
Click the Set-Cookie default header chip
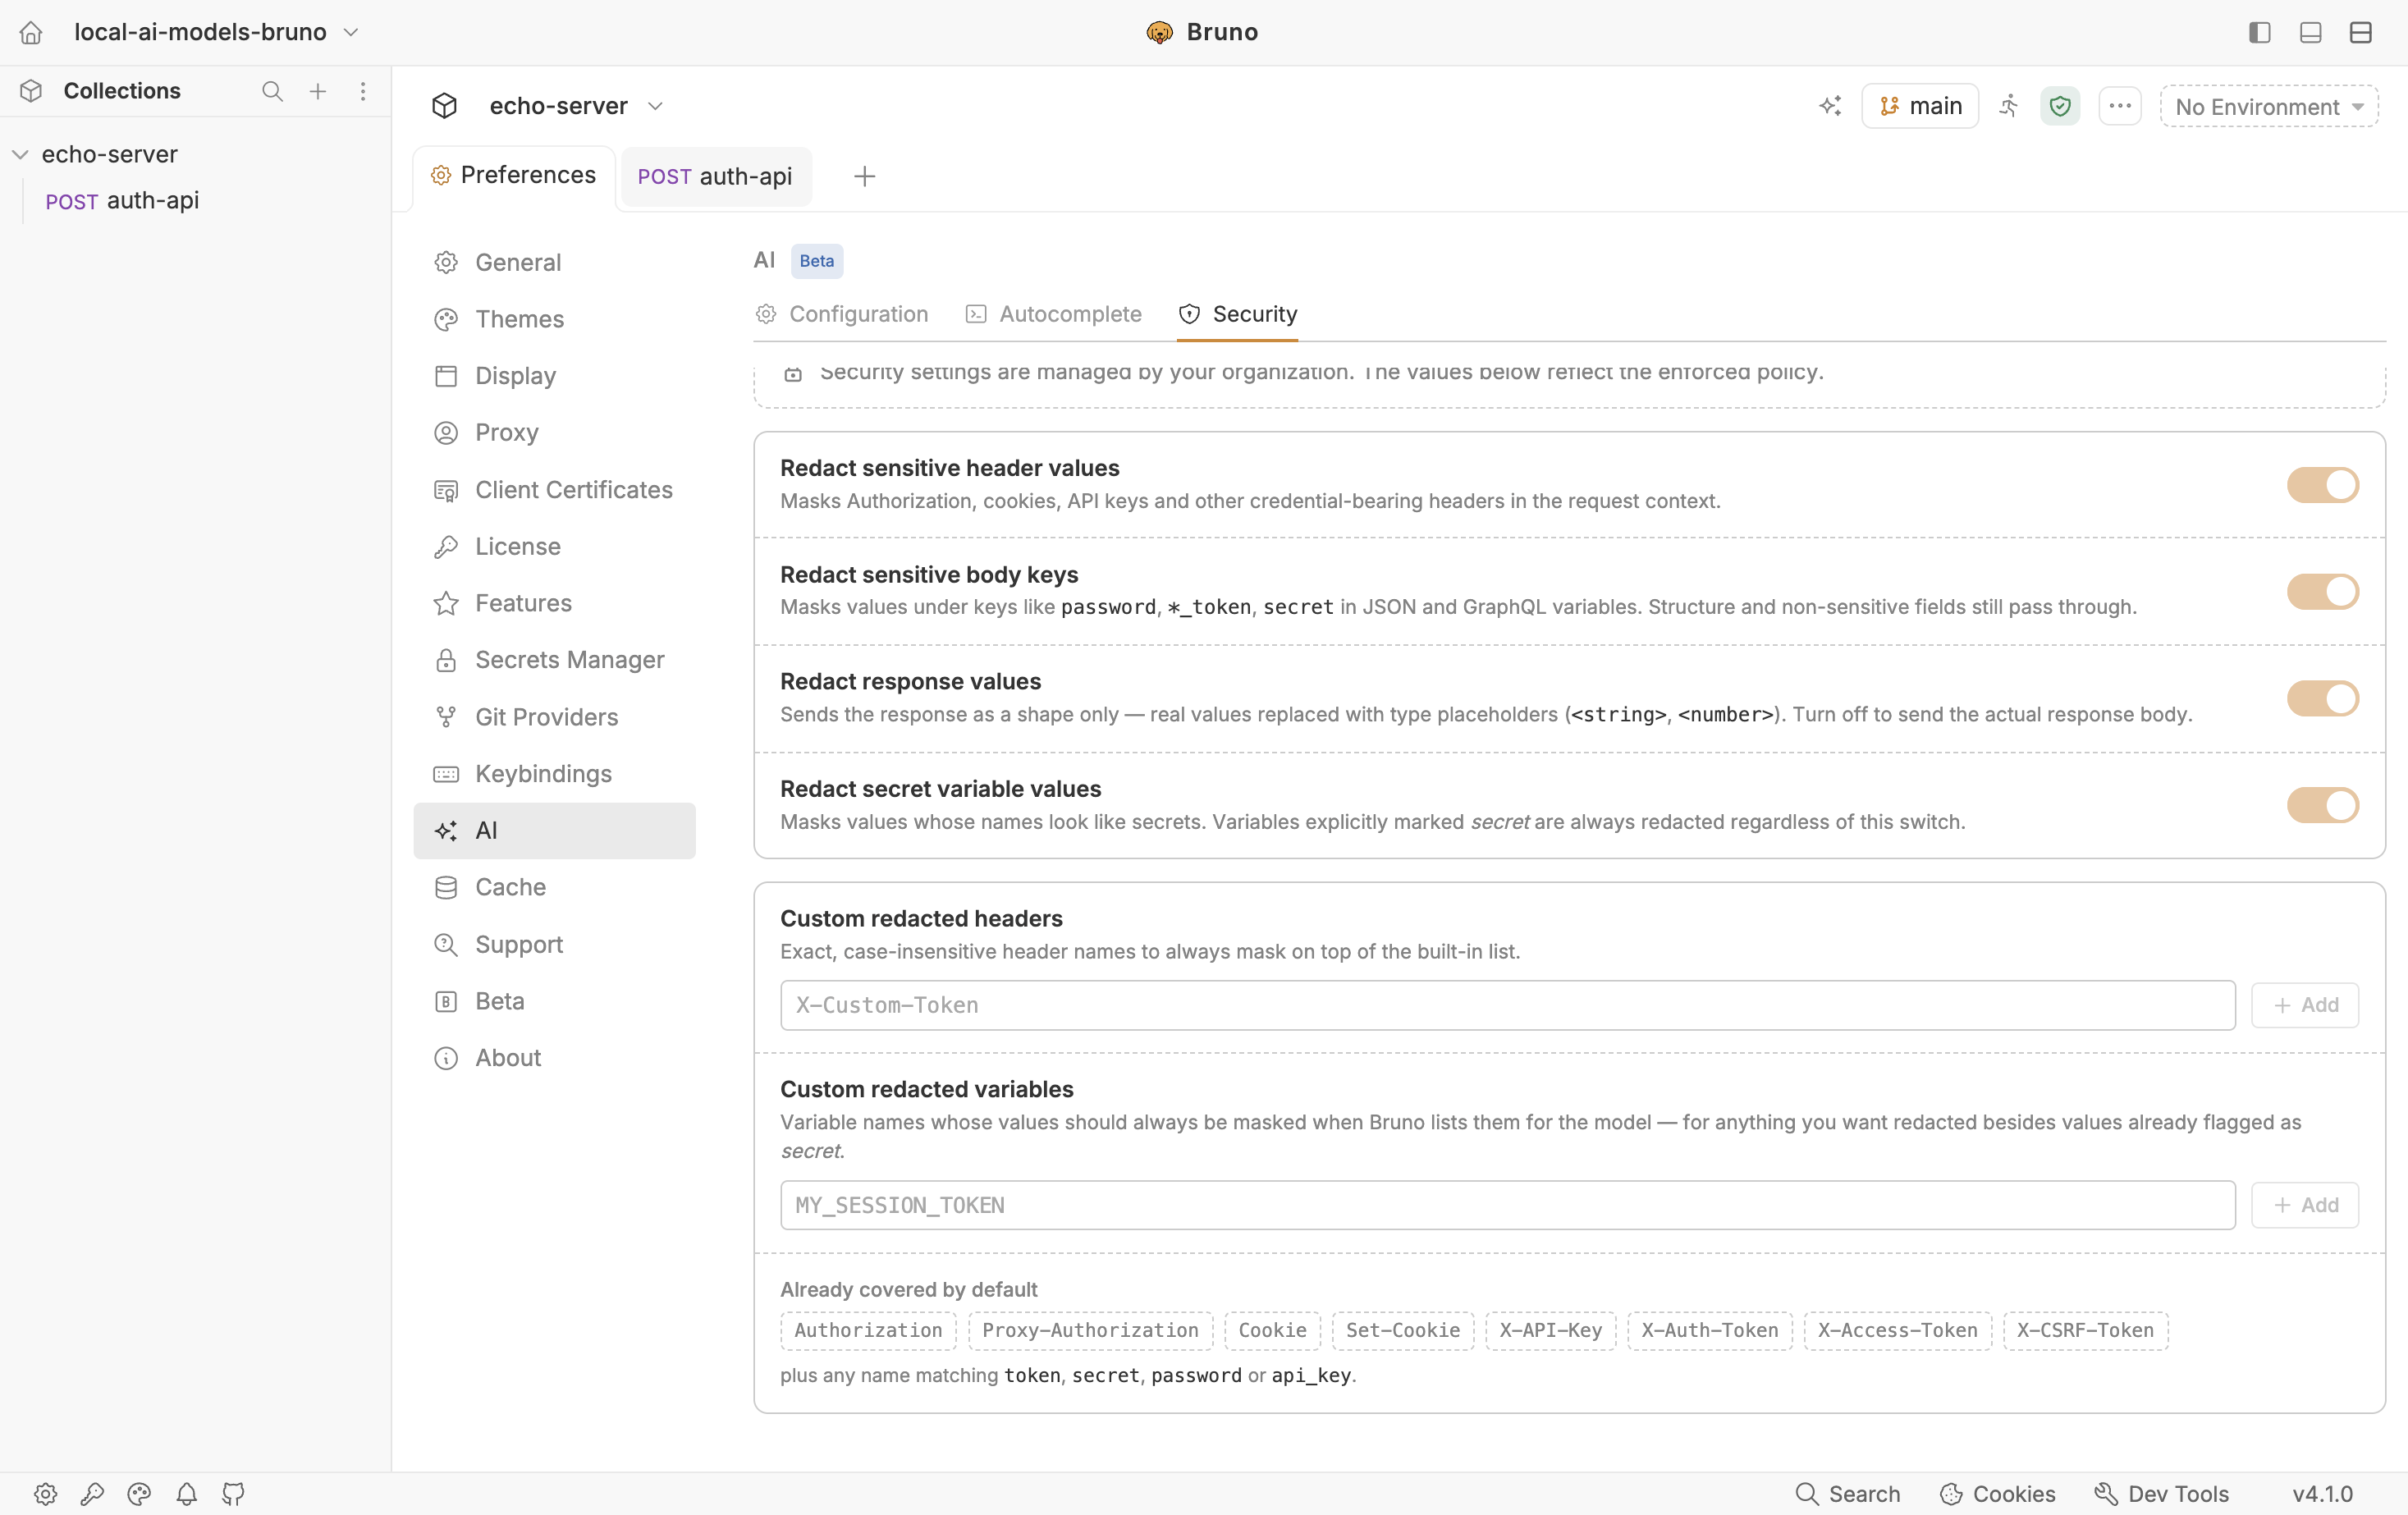coord(1403,1331)
